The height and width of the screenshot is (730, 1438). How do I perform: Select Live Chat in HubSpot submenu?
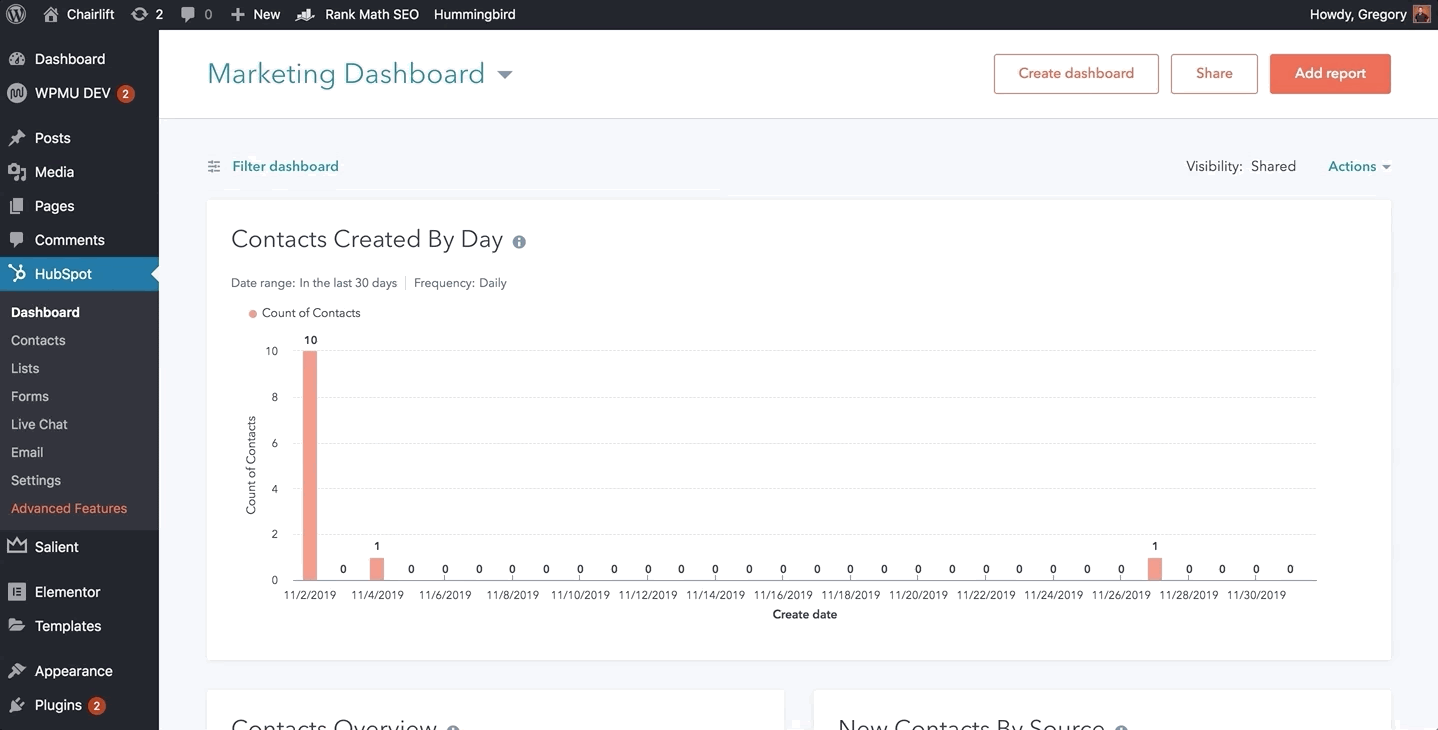click(39, 424)
